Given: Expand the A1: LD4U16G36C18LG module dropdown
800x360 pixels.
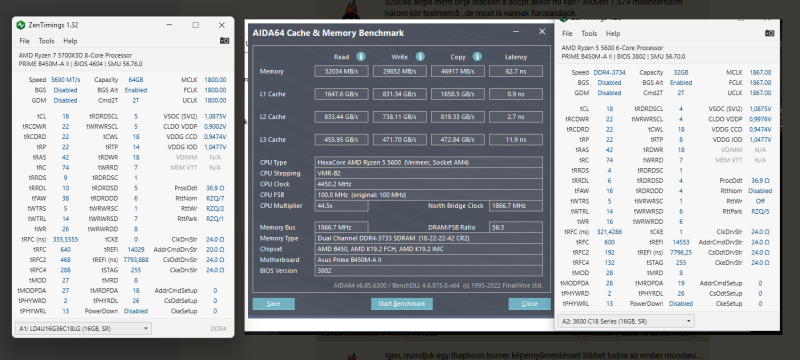Looking at the screenshot, I should pos(84,329).
